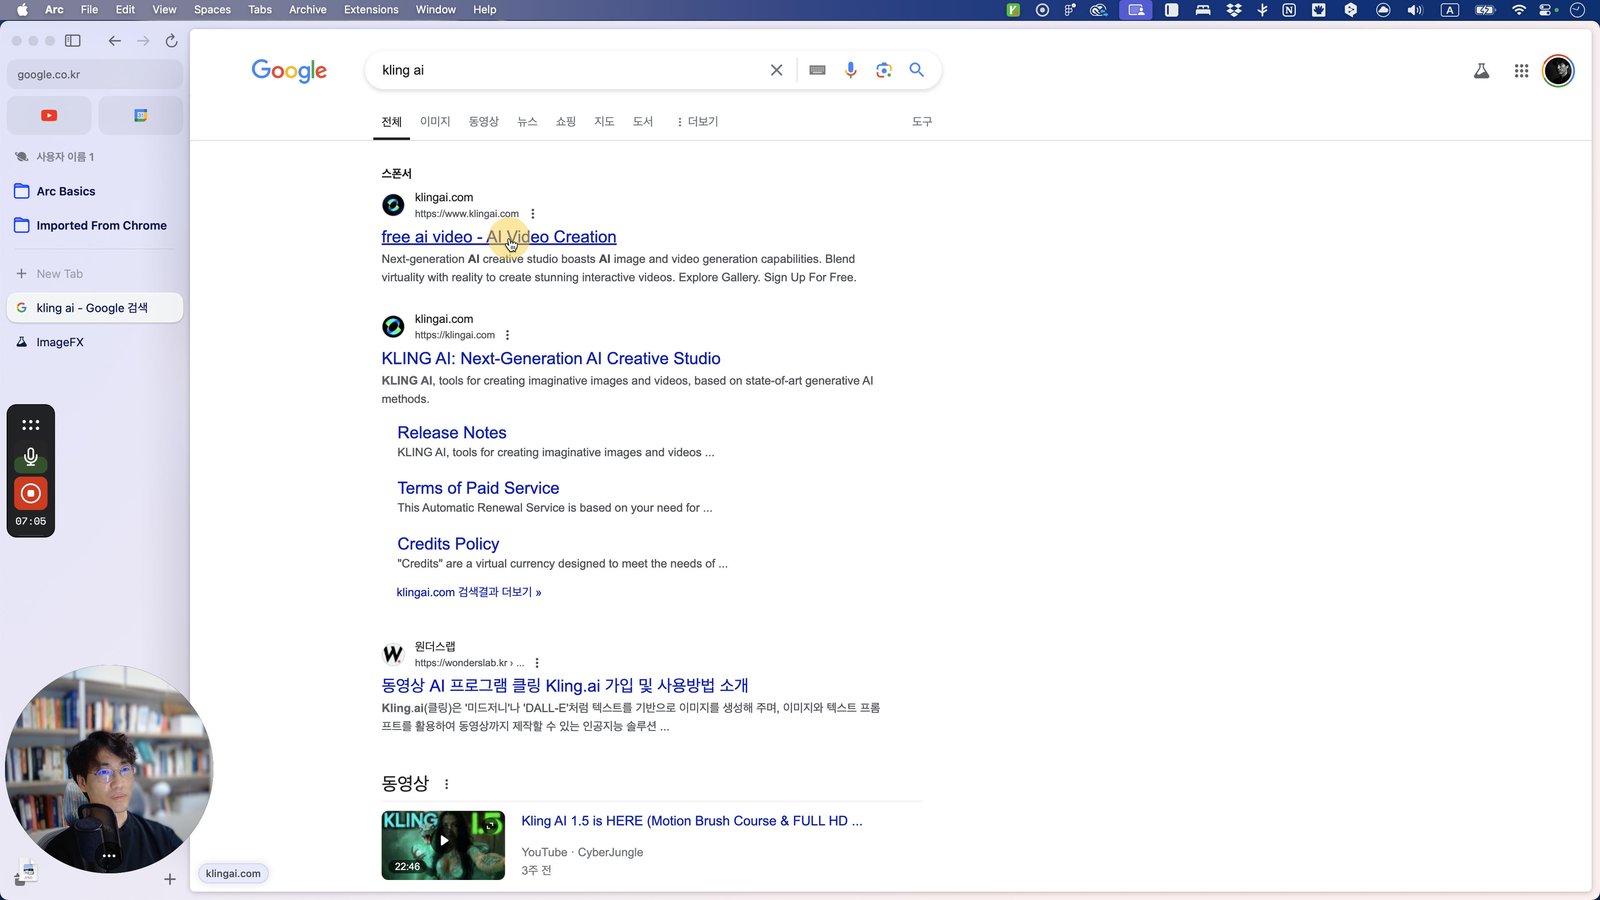Play the Kling AI 1.5 video thumbnail
1600x900 pixels.
(443, 845)
